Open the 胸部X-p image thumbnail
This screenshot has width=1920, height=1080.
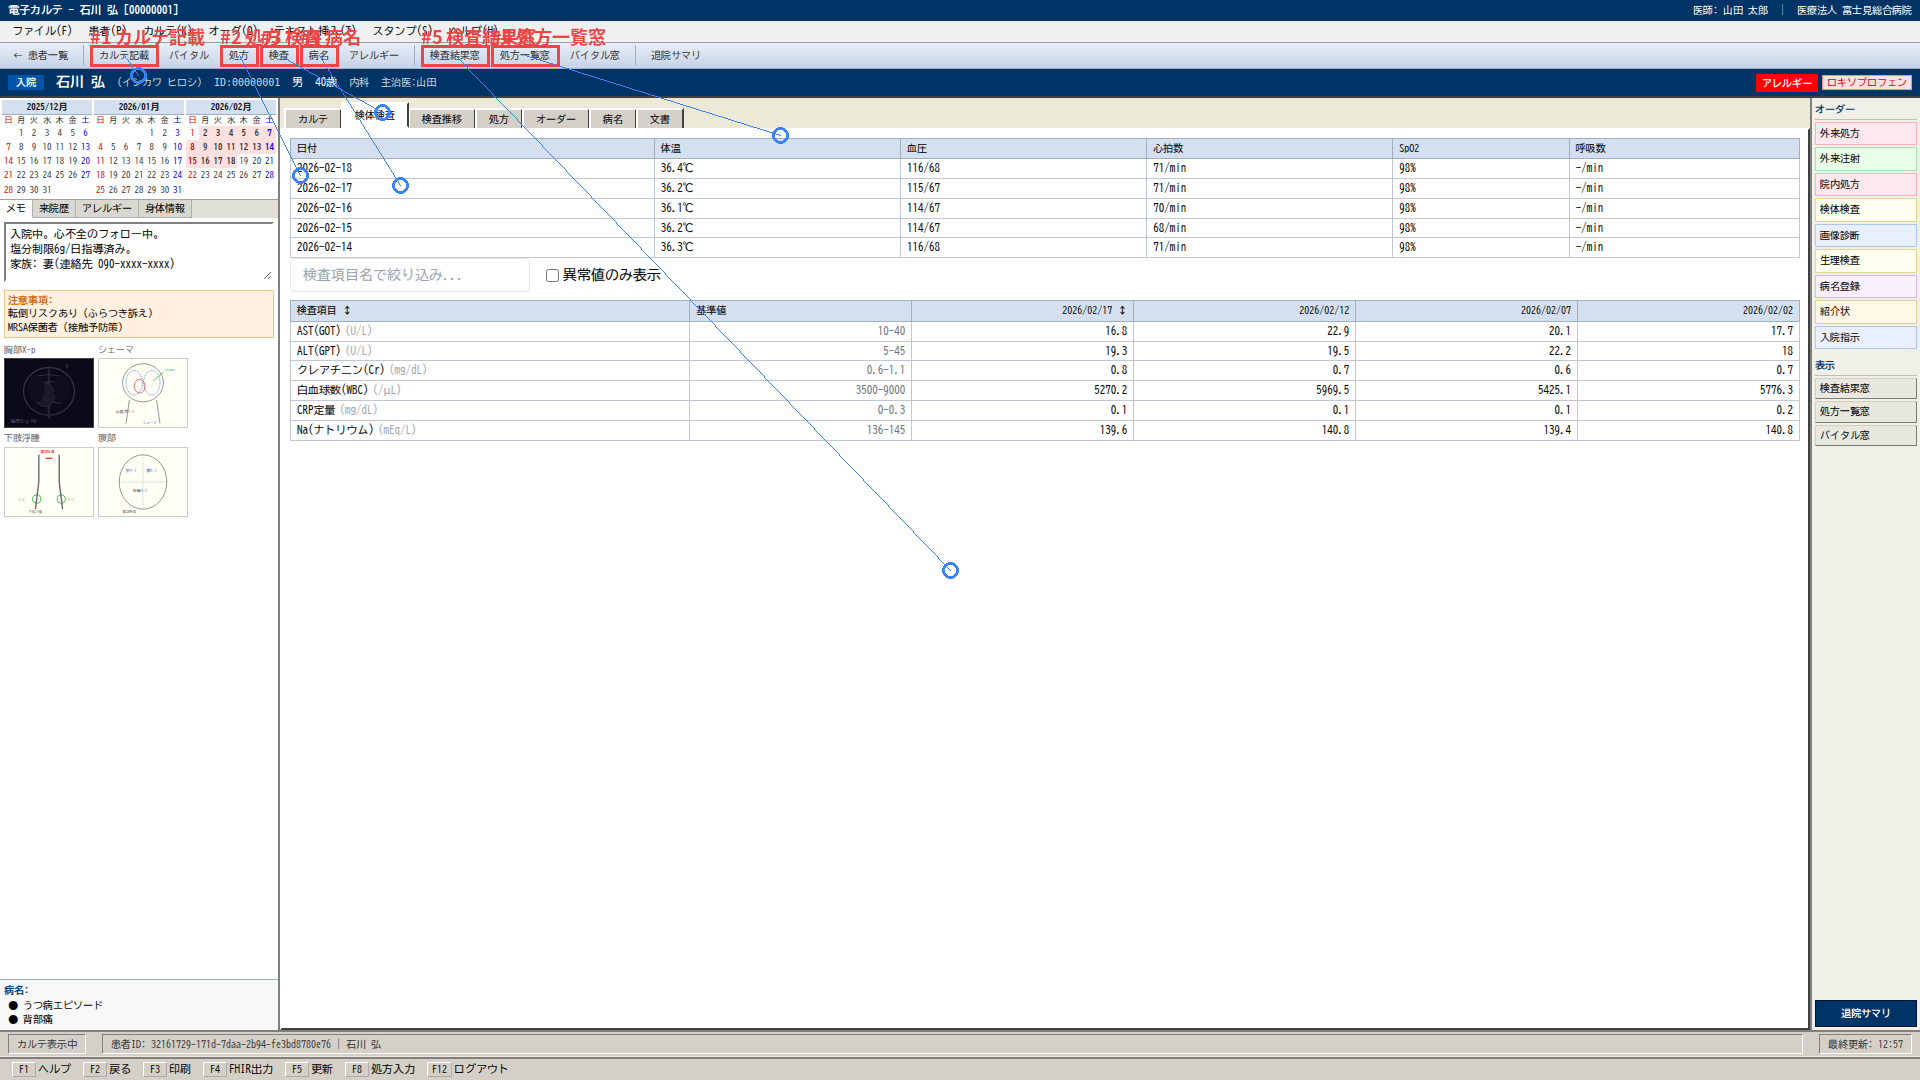coord(49,393)
